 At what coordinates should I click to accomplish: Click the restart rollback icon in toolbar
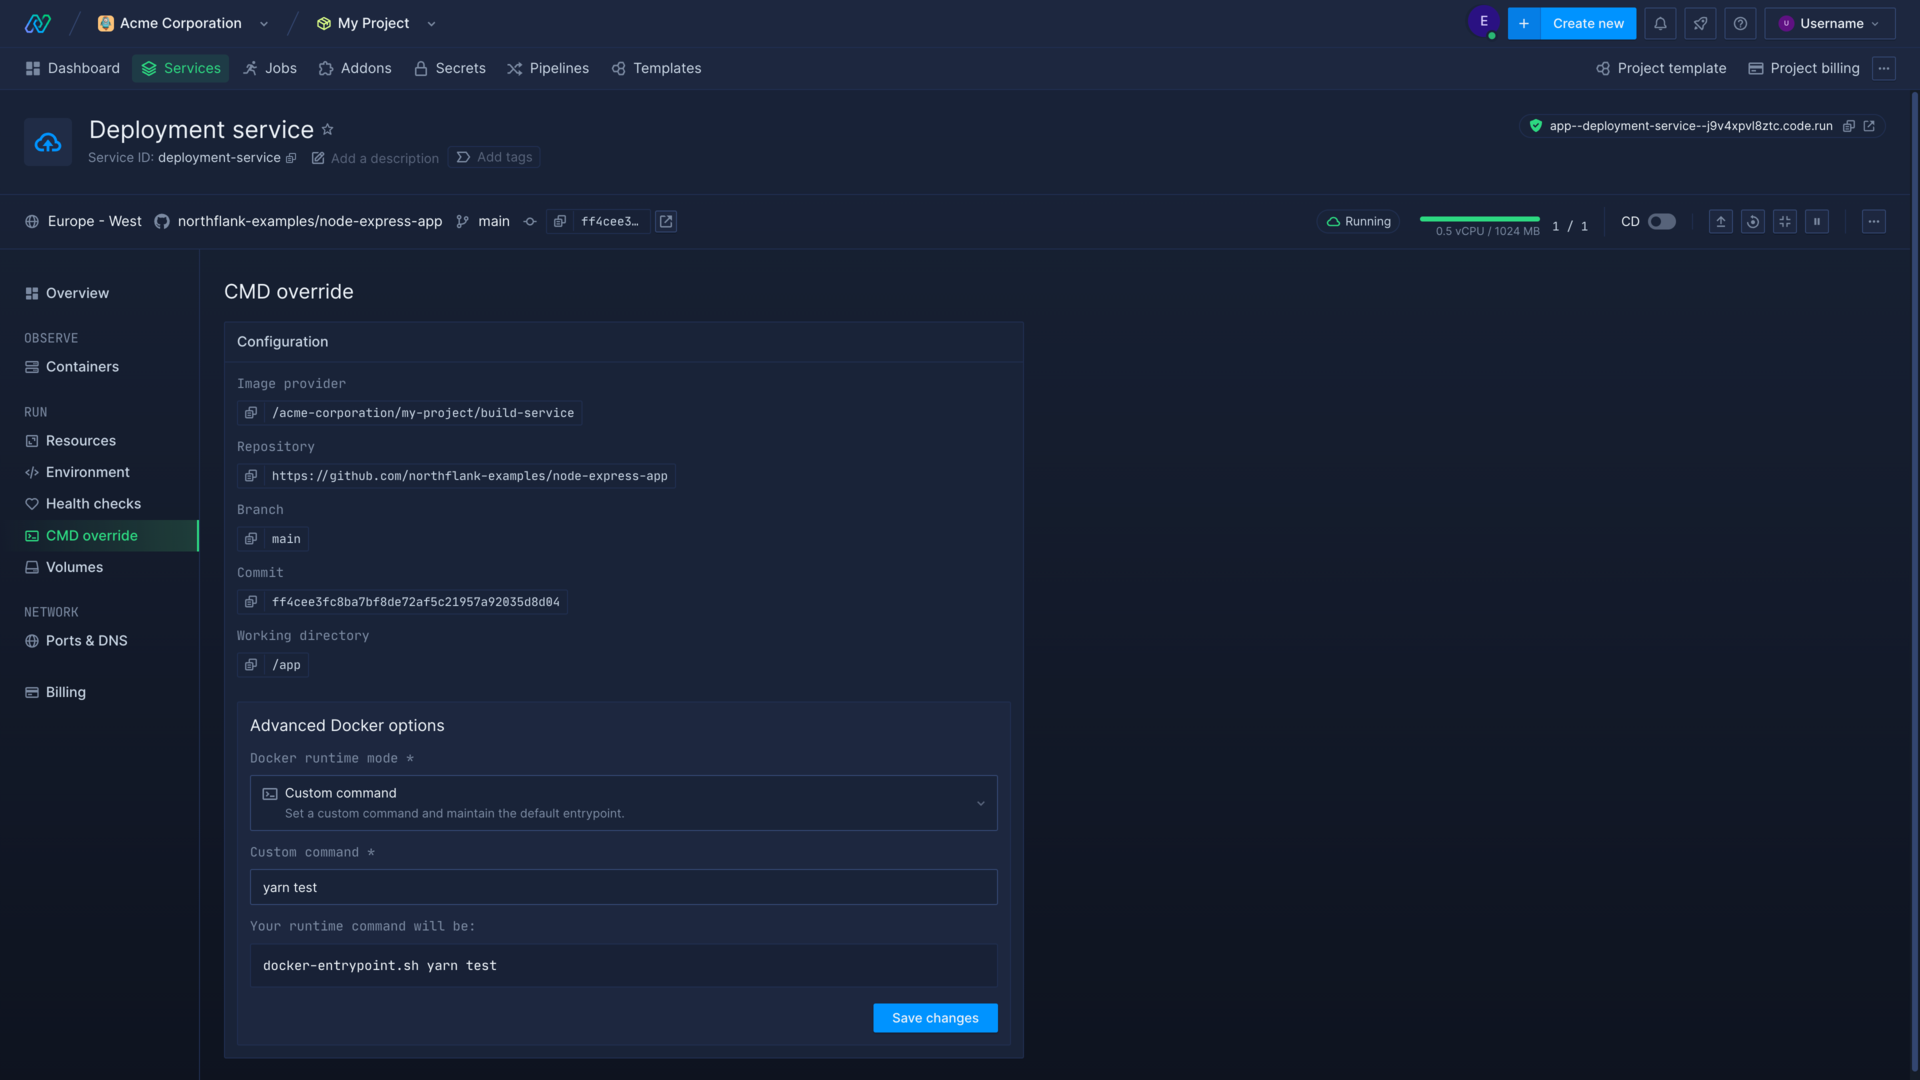(1753, 222)
